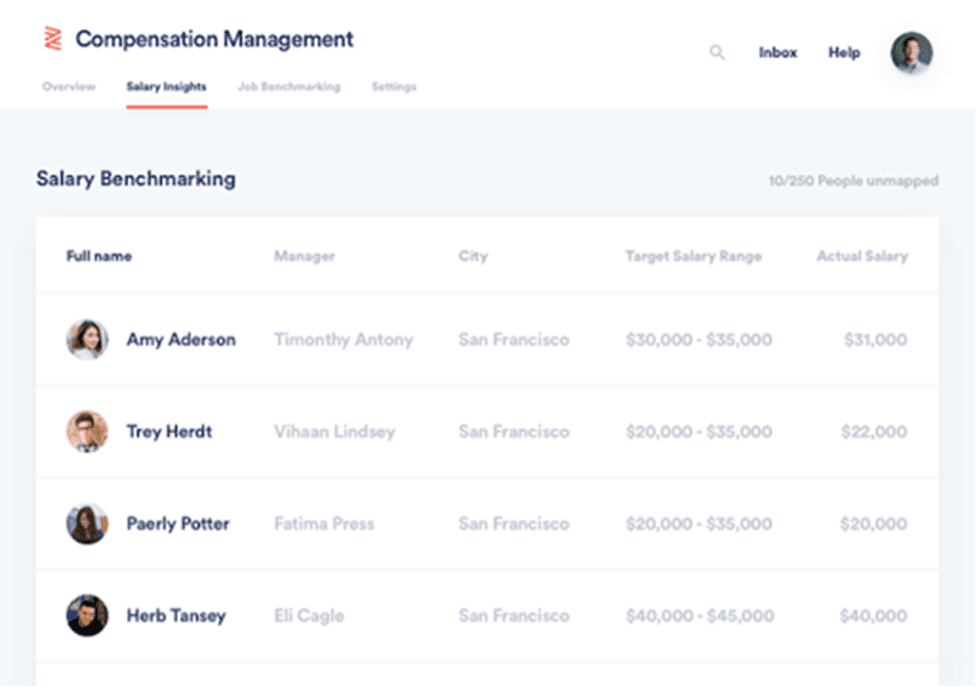The height and width of the screenshot is (689, 979).
Task: Open the Job Benchmarking tab
Action: point(289,87)
